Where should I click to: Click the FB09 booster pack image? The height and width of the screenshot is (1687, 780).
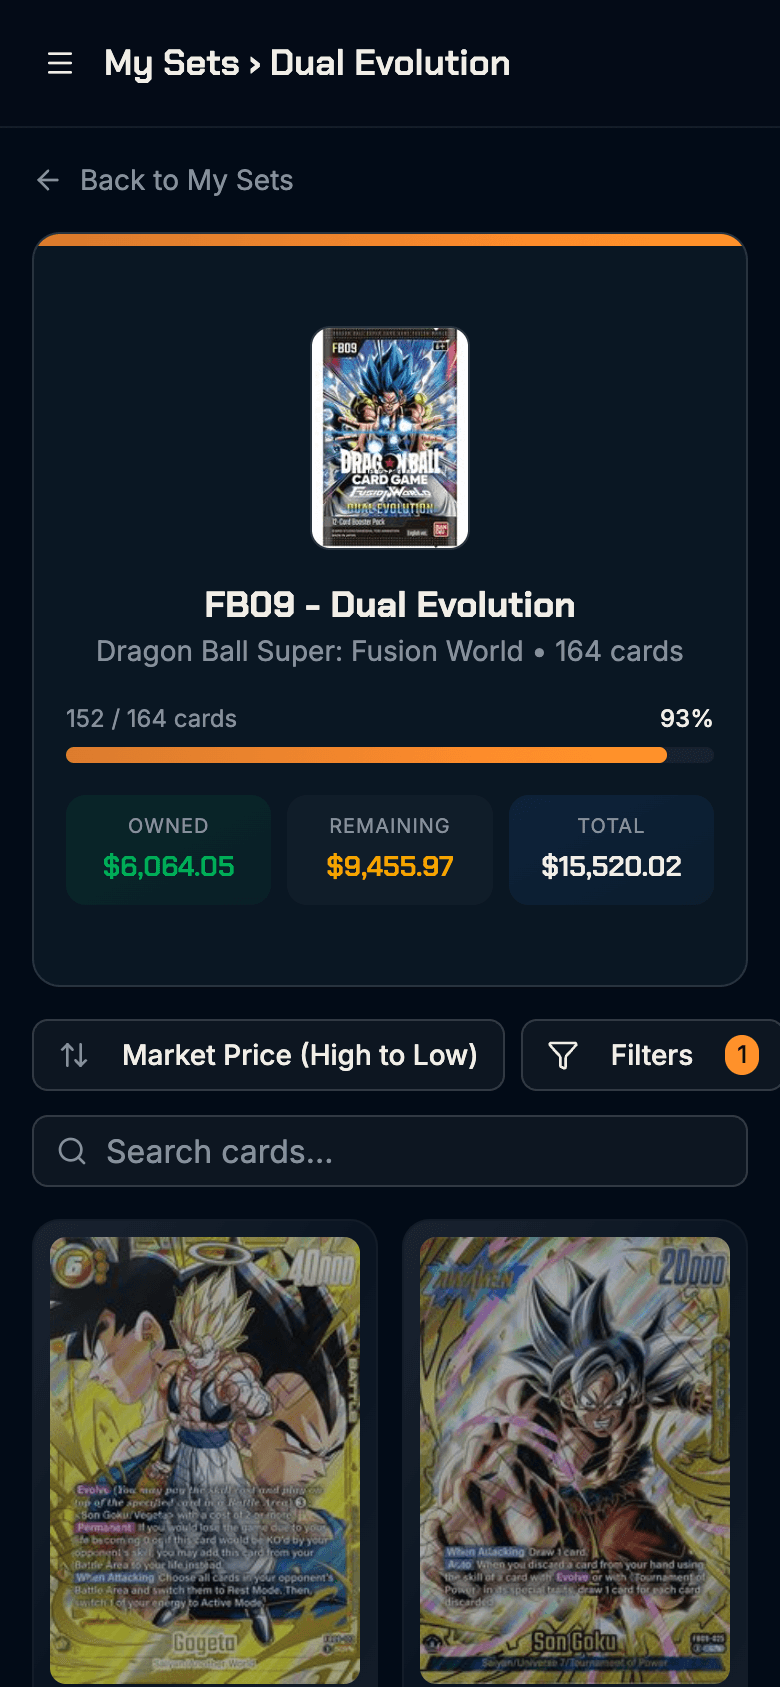click(389, 438)
